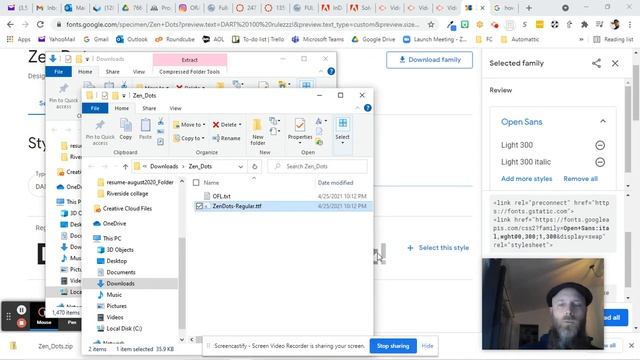Open Properties in Zen_Dots ribbon
The image size is (640, 360).
300,129
